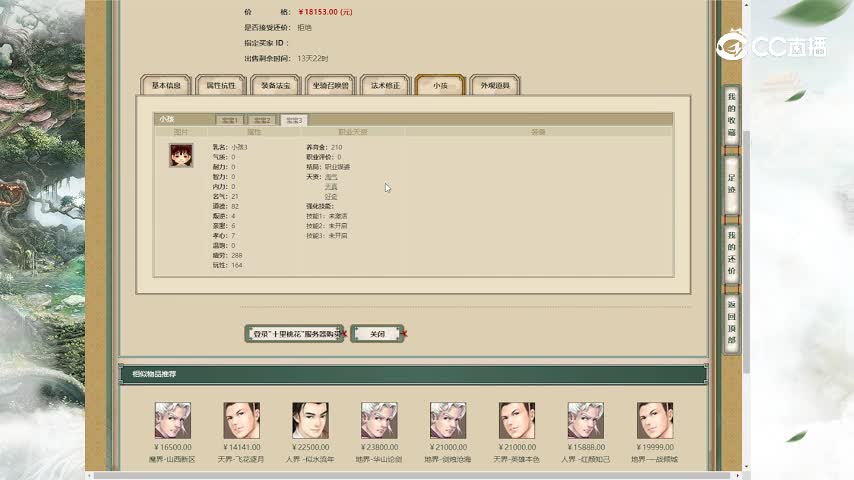Viewport: 854px width, 480px height.
Task: Open the ¥19999.00 character avatar
Action: coord(654,420)
